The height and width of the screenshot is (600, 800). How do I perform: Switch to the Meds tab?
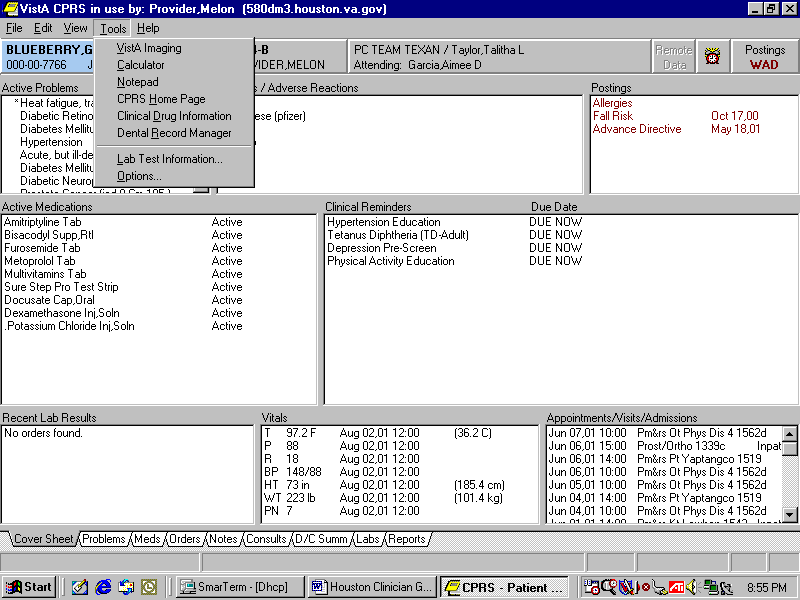tap(147, 539)
